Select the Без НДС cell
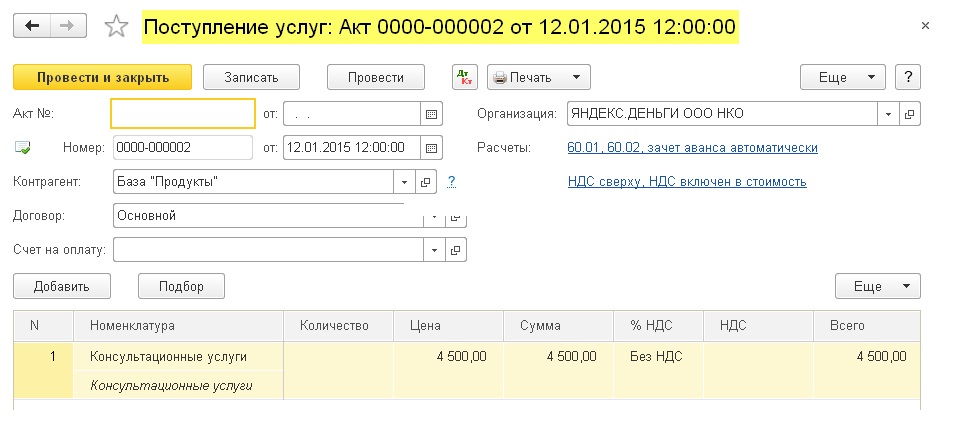954x429 pixels. click(x=658, y=371)
